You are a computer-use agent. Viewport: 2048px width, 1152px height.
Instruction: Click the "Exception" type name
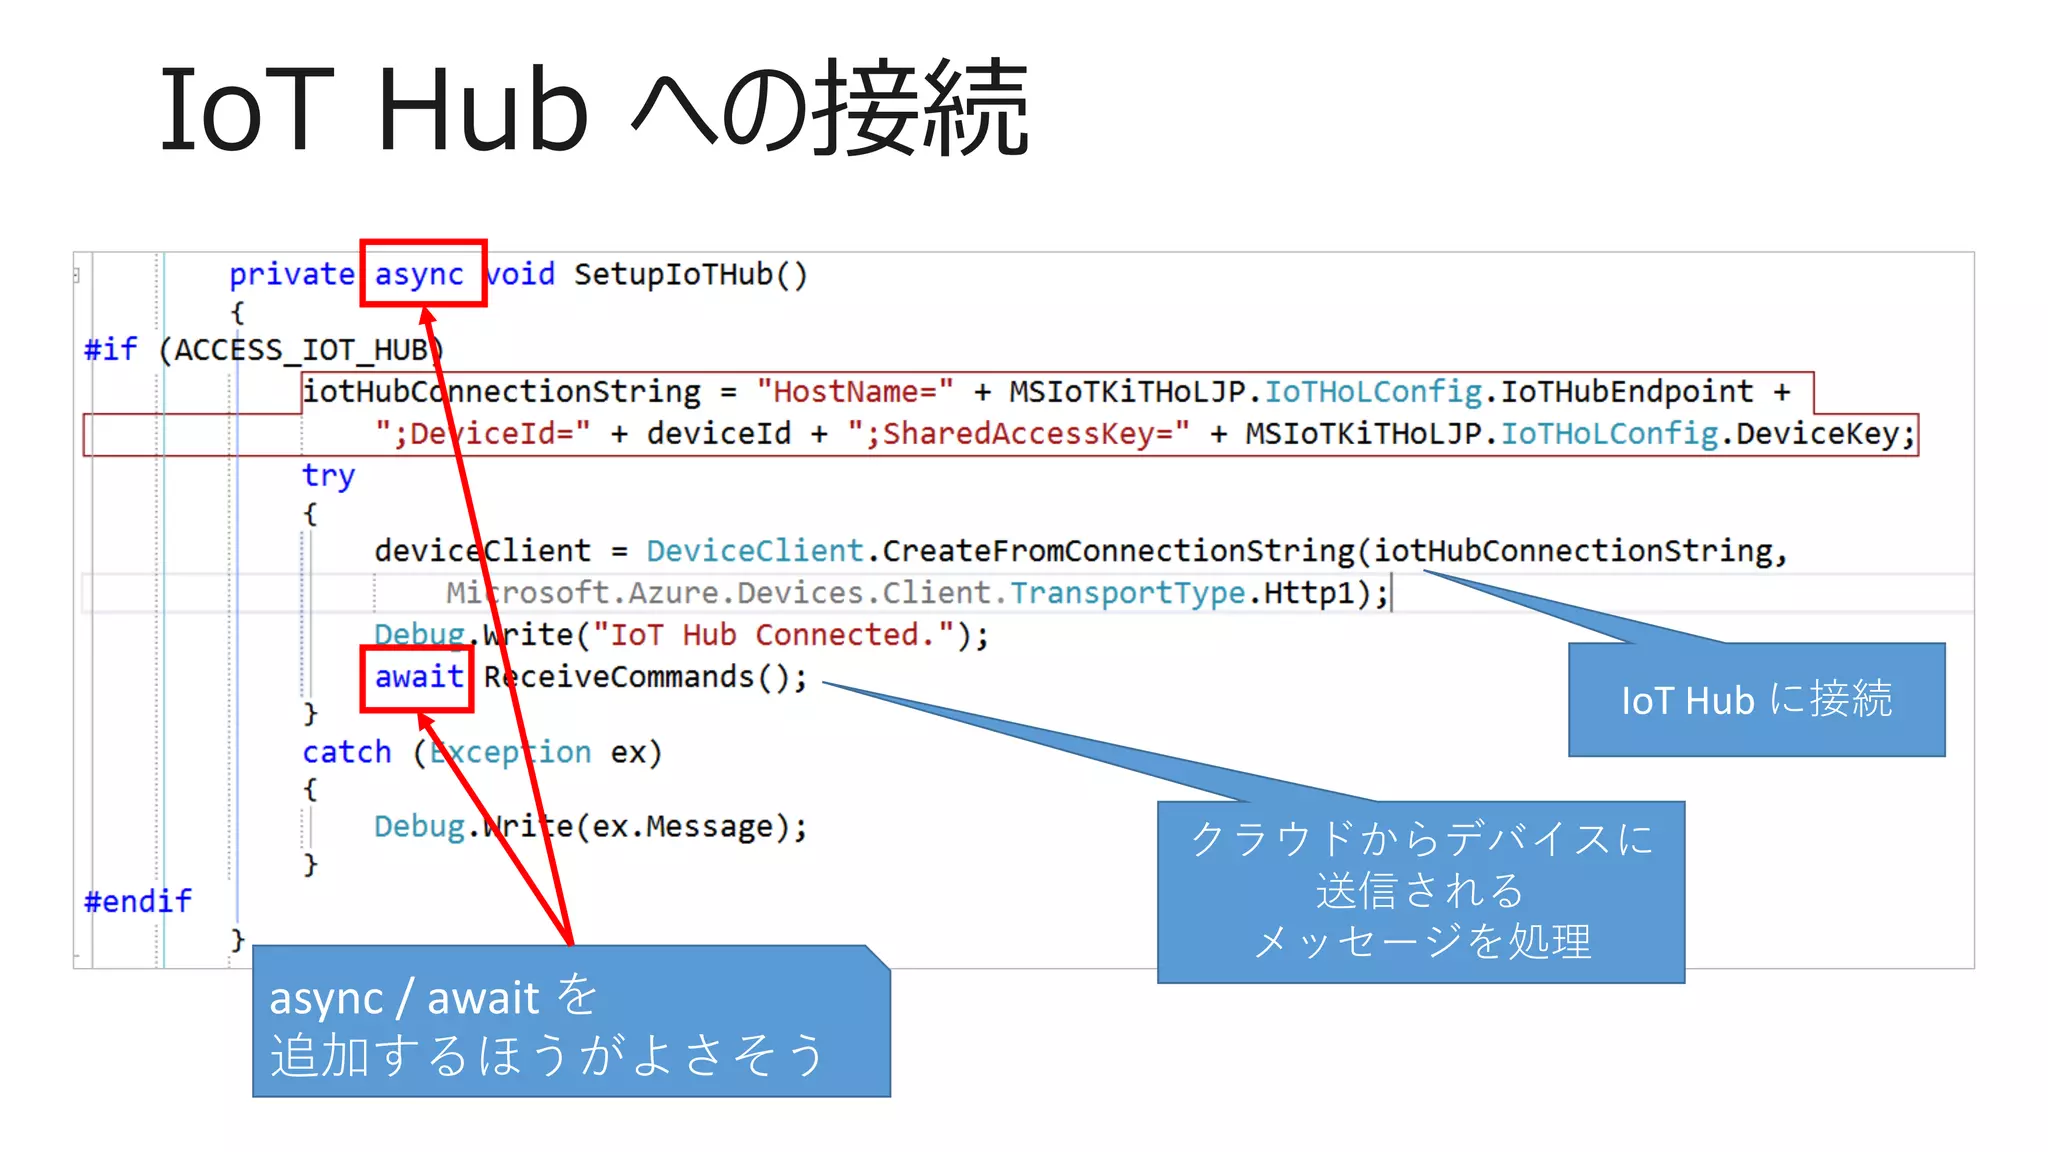pos(510,752)
